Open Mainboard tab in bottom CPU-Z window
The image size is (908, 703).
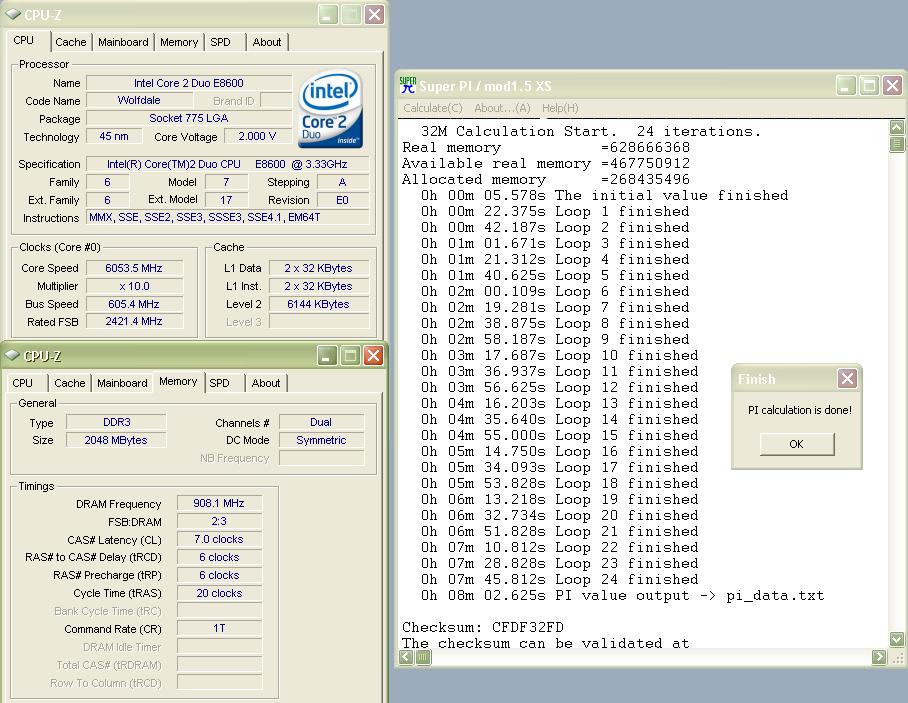[x=122, y=383]
